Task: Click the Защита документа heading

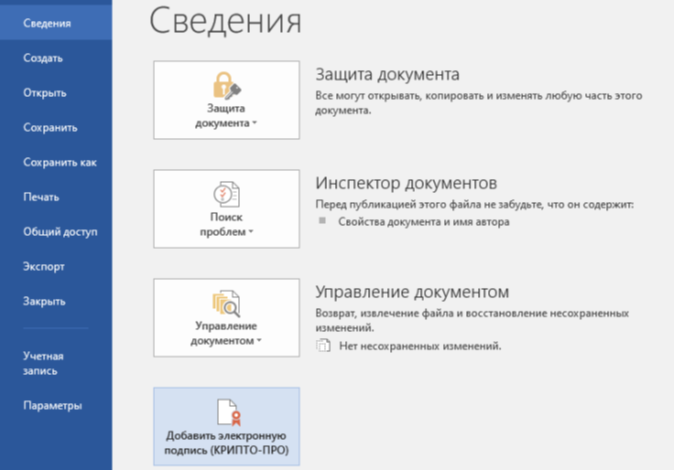Action: (387, 74)
